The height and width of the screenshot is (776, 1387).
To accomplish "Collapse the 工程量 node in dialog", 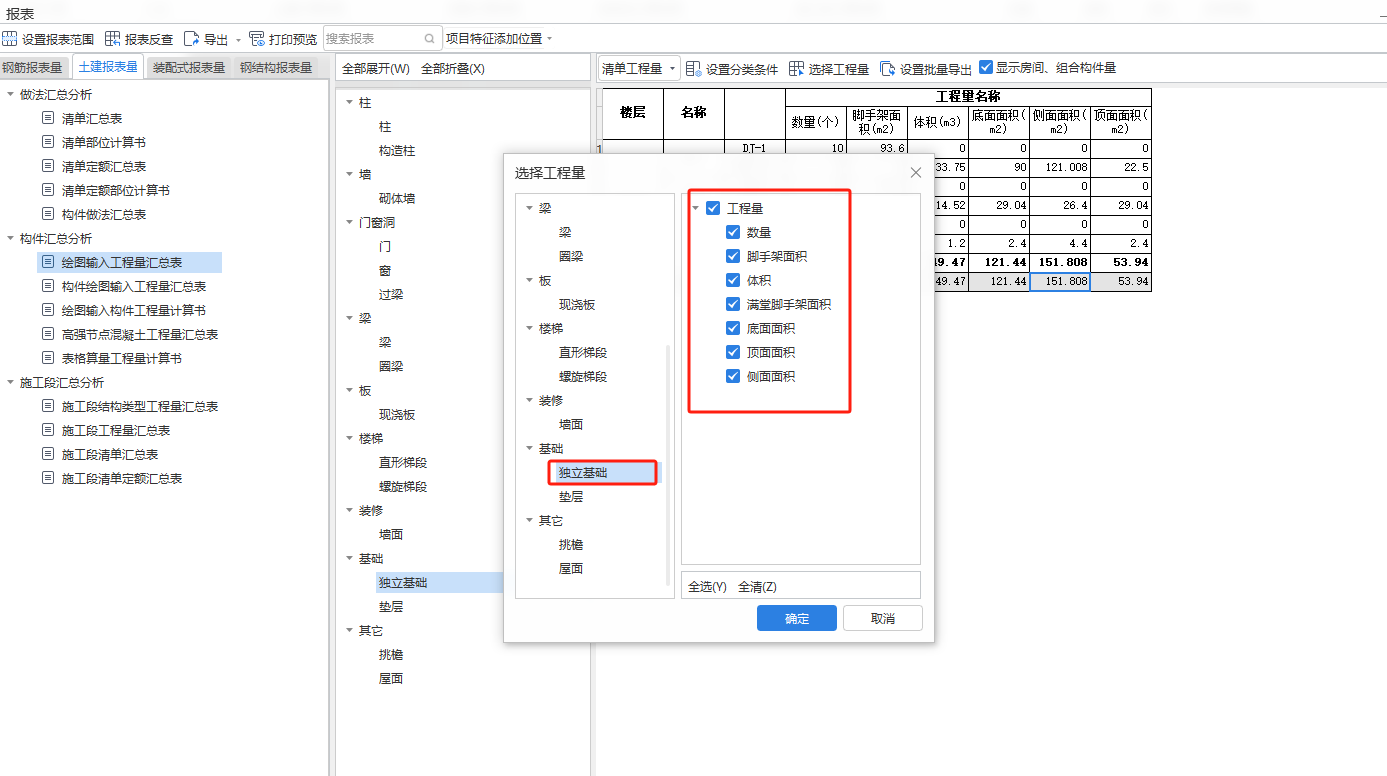I will 695,208.
